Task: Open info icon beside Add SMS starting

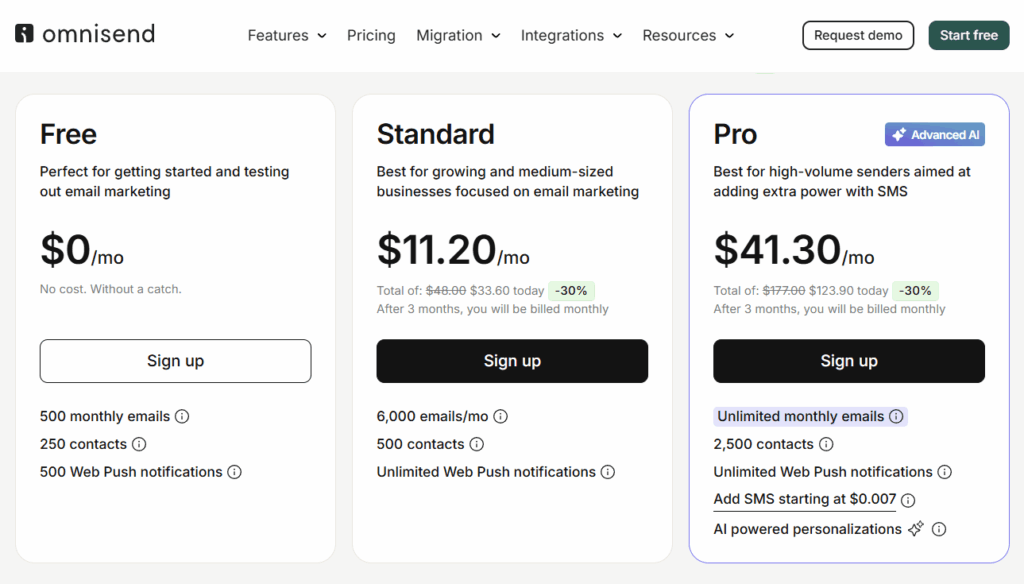Action: coord(908,500)
